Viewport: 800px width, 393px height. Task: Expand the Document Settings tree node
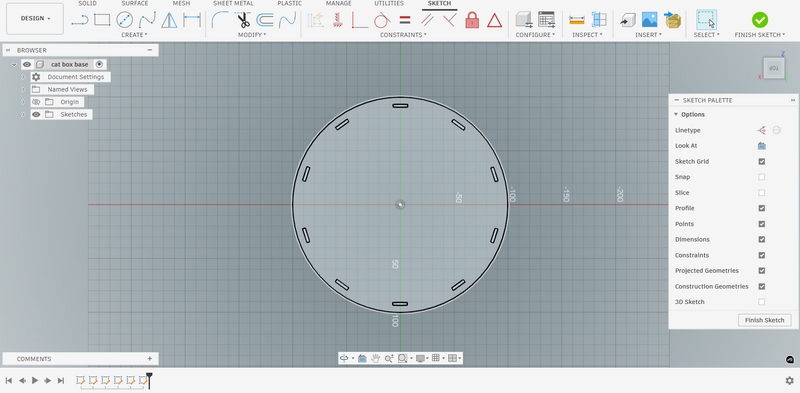tap(23, 77)
